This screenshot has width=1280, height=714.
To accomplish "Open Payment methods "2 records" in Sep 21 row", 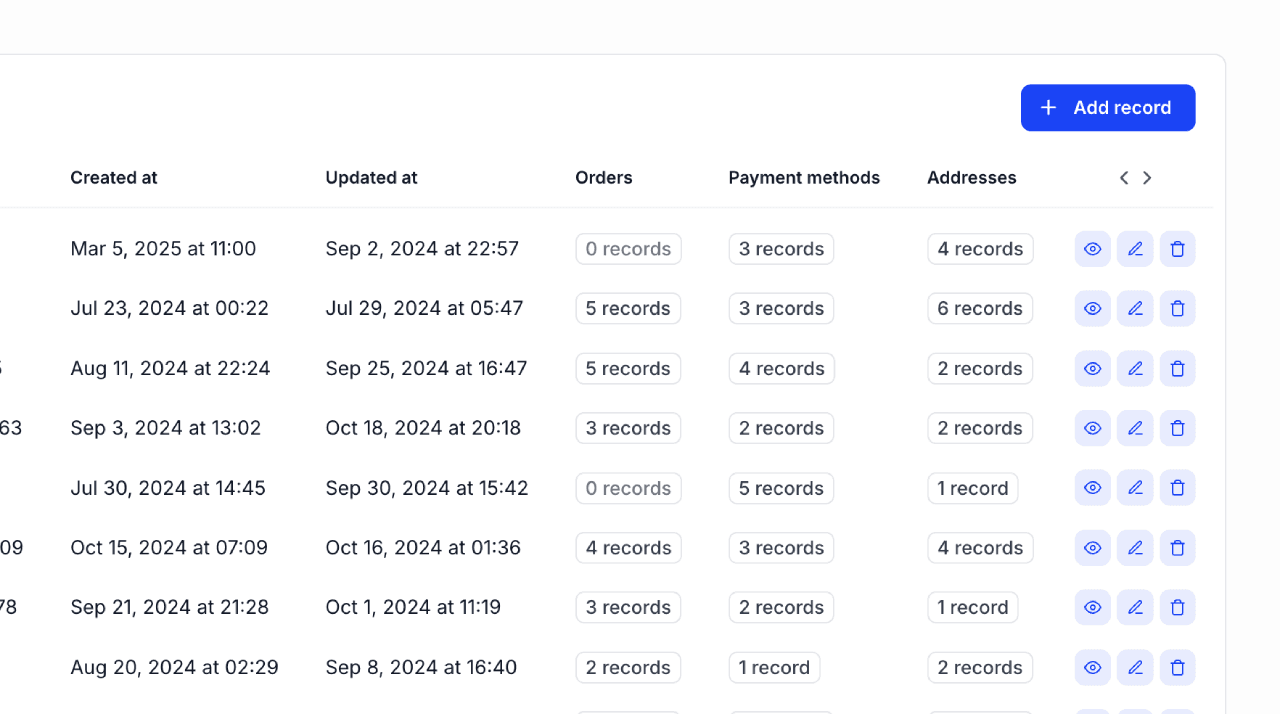I will [x=781, y=607].
